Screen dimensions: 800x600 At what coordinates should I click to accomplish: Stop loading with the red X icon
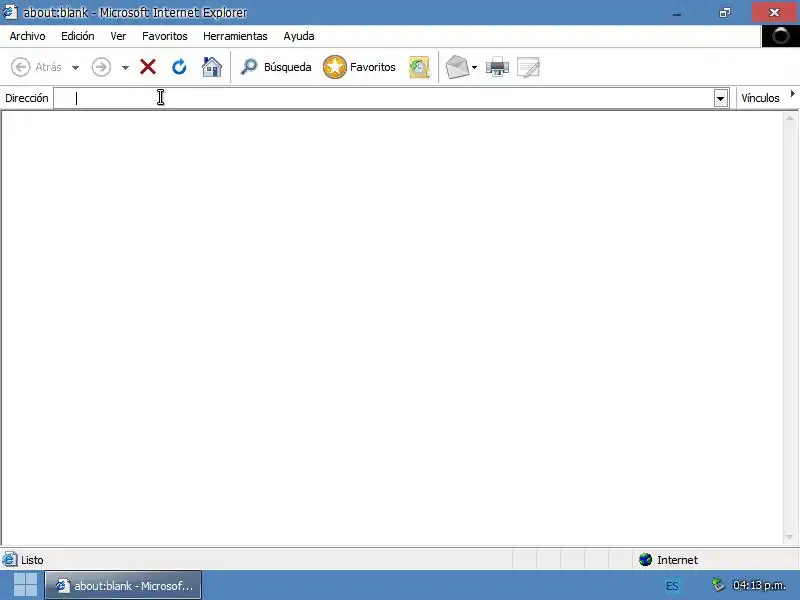148,67
